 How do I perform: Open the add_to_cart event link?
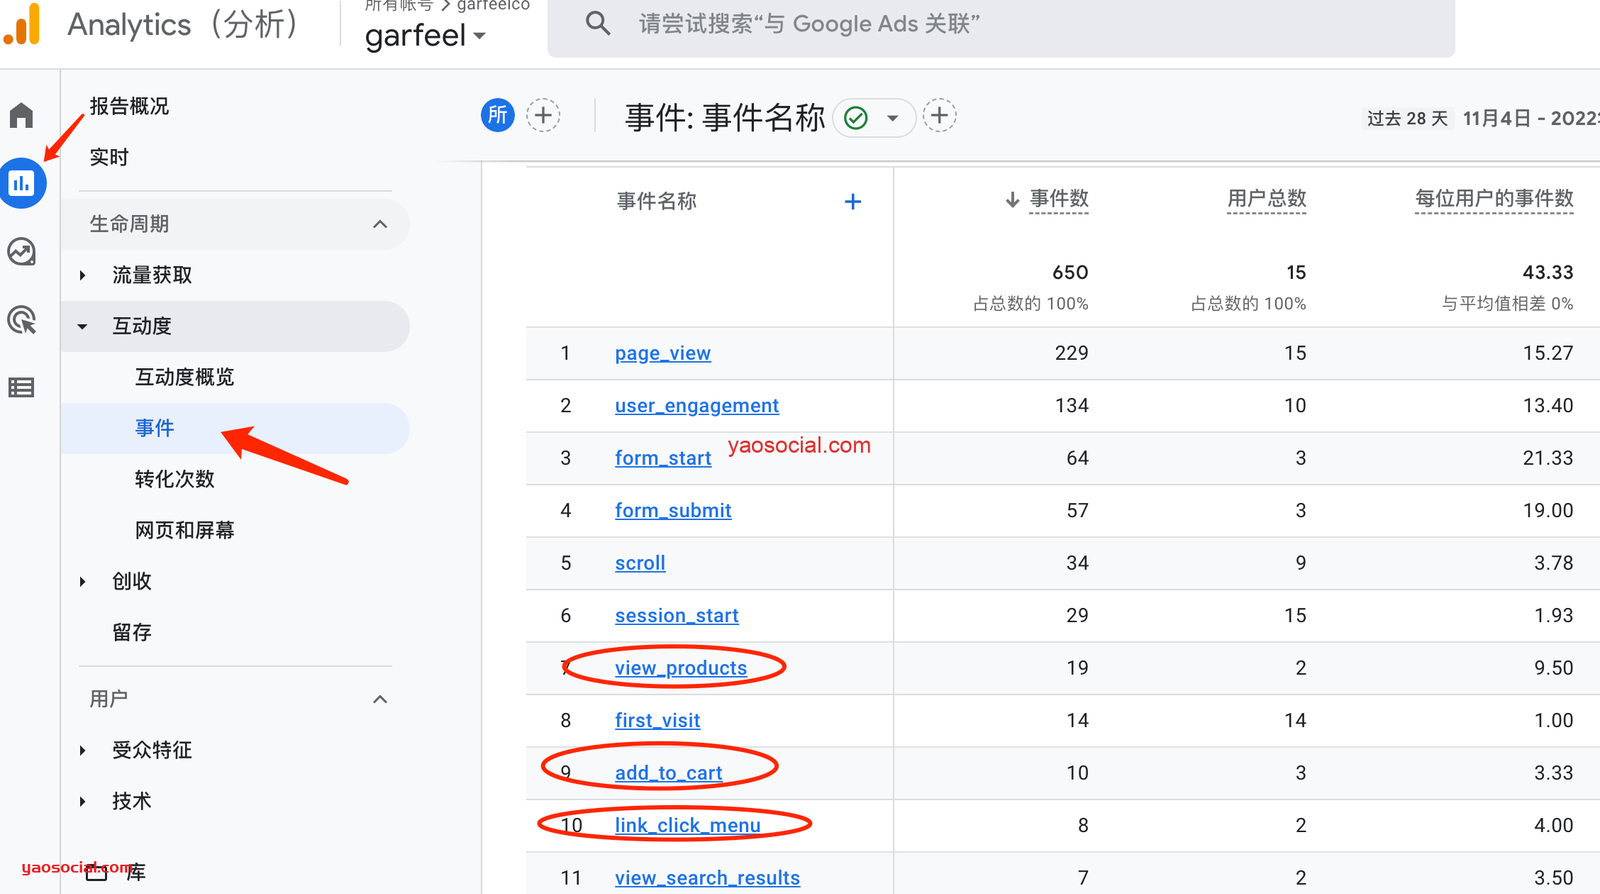(x=668, y=773)
